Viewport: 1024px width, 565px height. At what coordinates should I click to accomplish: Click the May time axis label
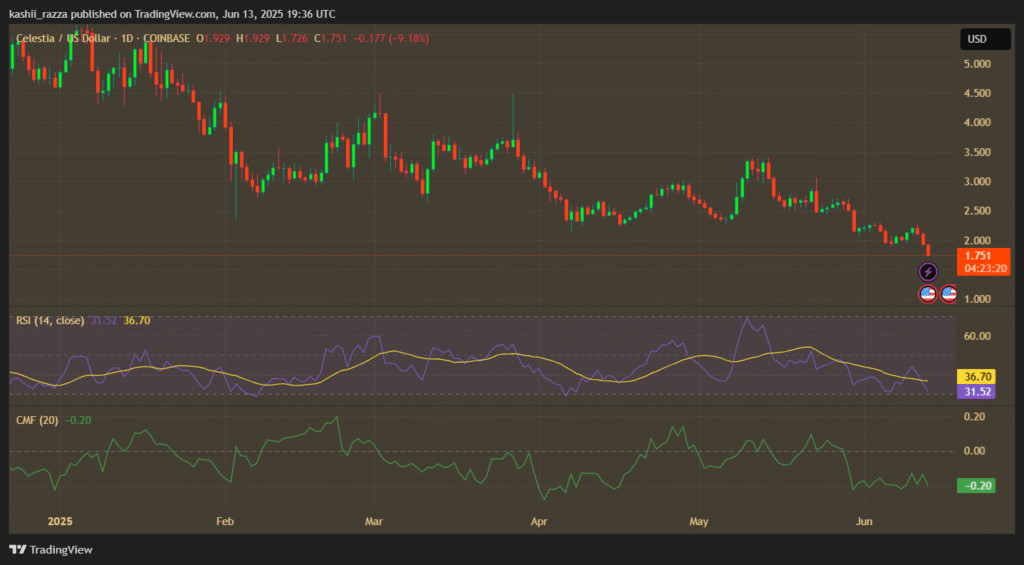pos(699,522)
